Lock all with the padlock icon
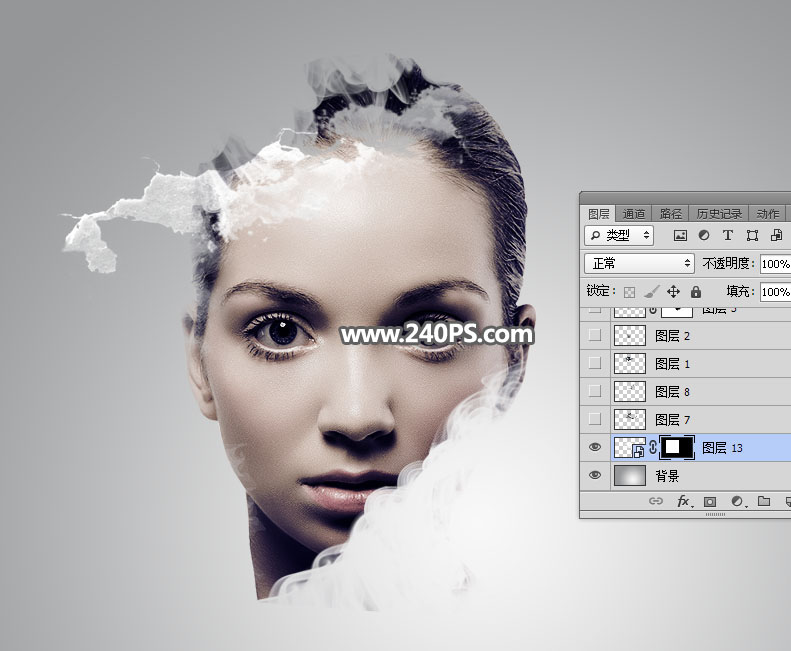Viewport: 791px width, 651px height. (696, 292)
